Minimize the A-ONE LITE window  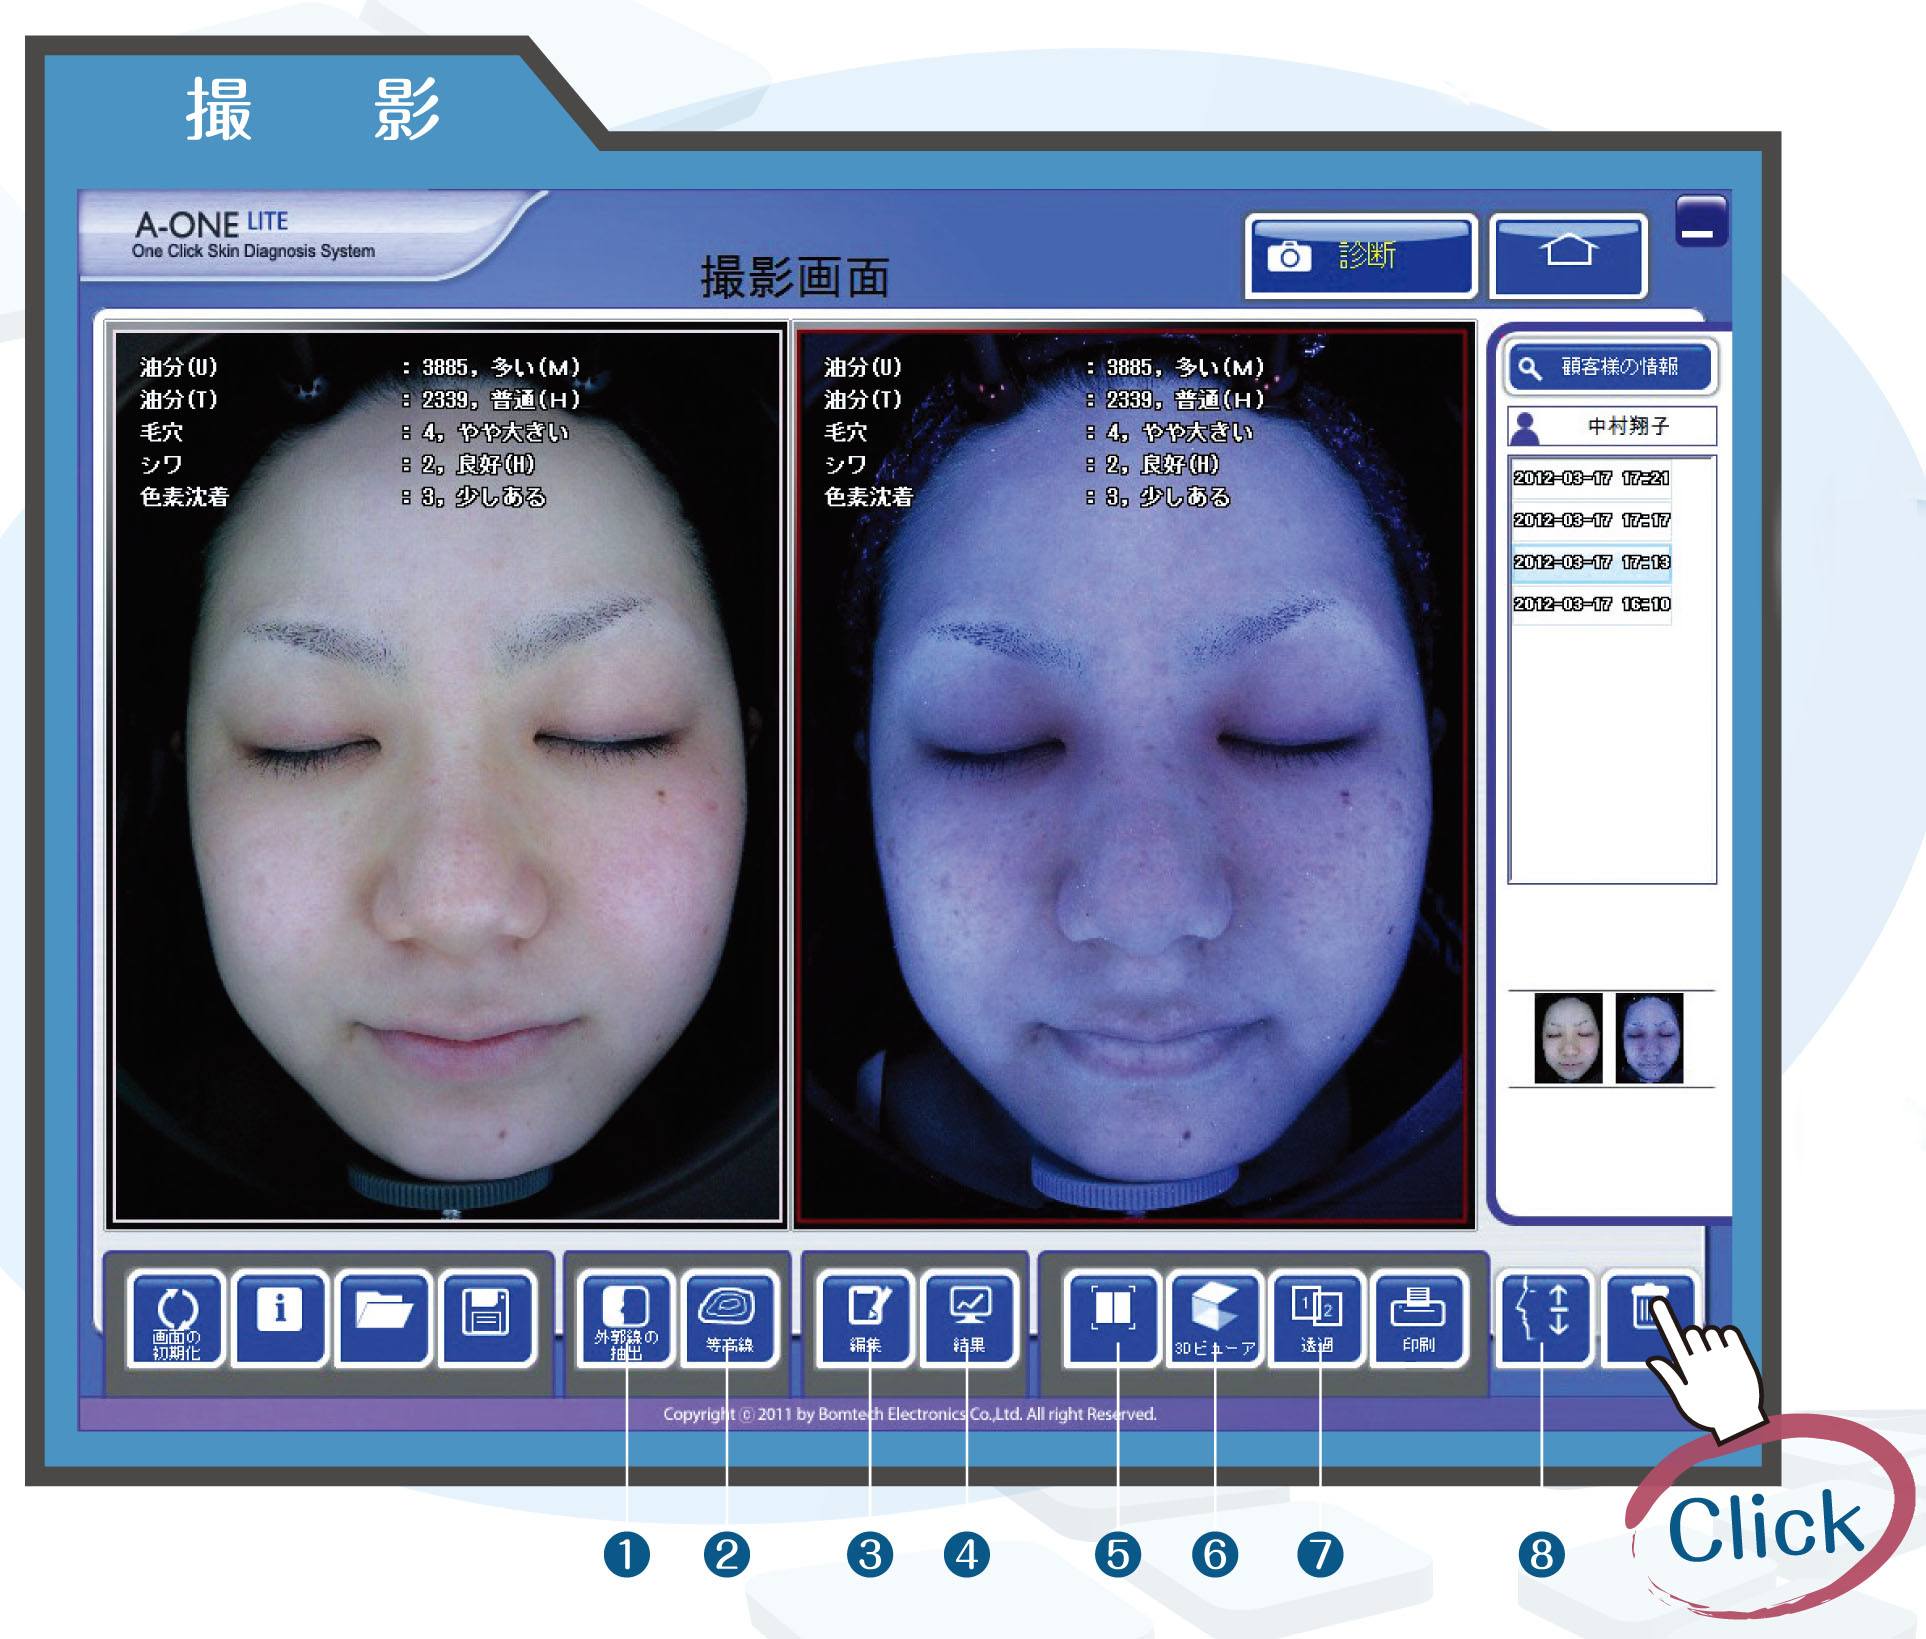pos(1700,222)
